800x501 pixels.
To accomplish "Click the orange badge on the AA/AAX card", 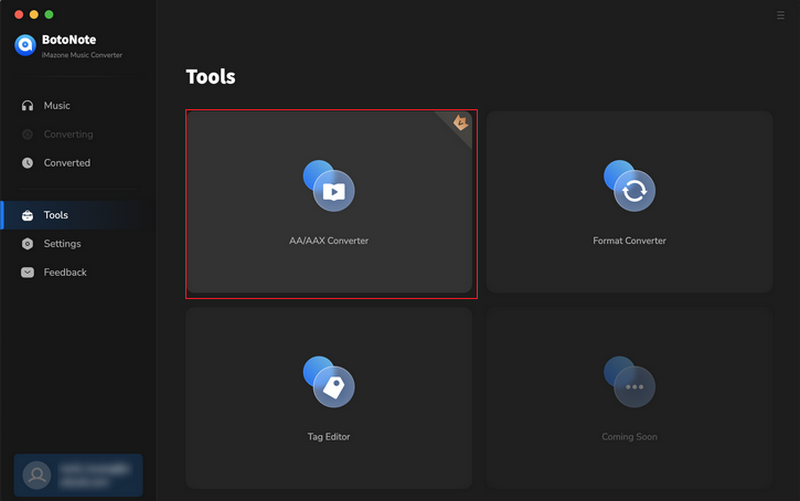I will click(x=461, y=123).
